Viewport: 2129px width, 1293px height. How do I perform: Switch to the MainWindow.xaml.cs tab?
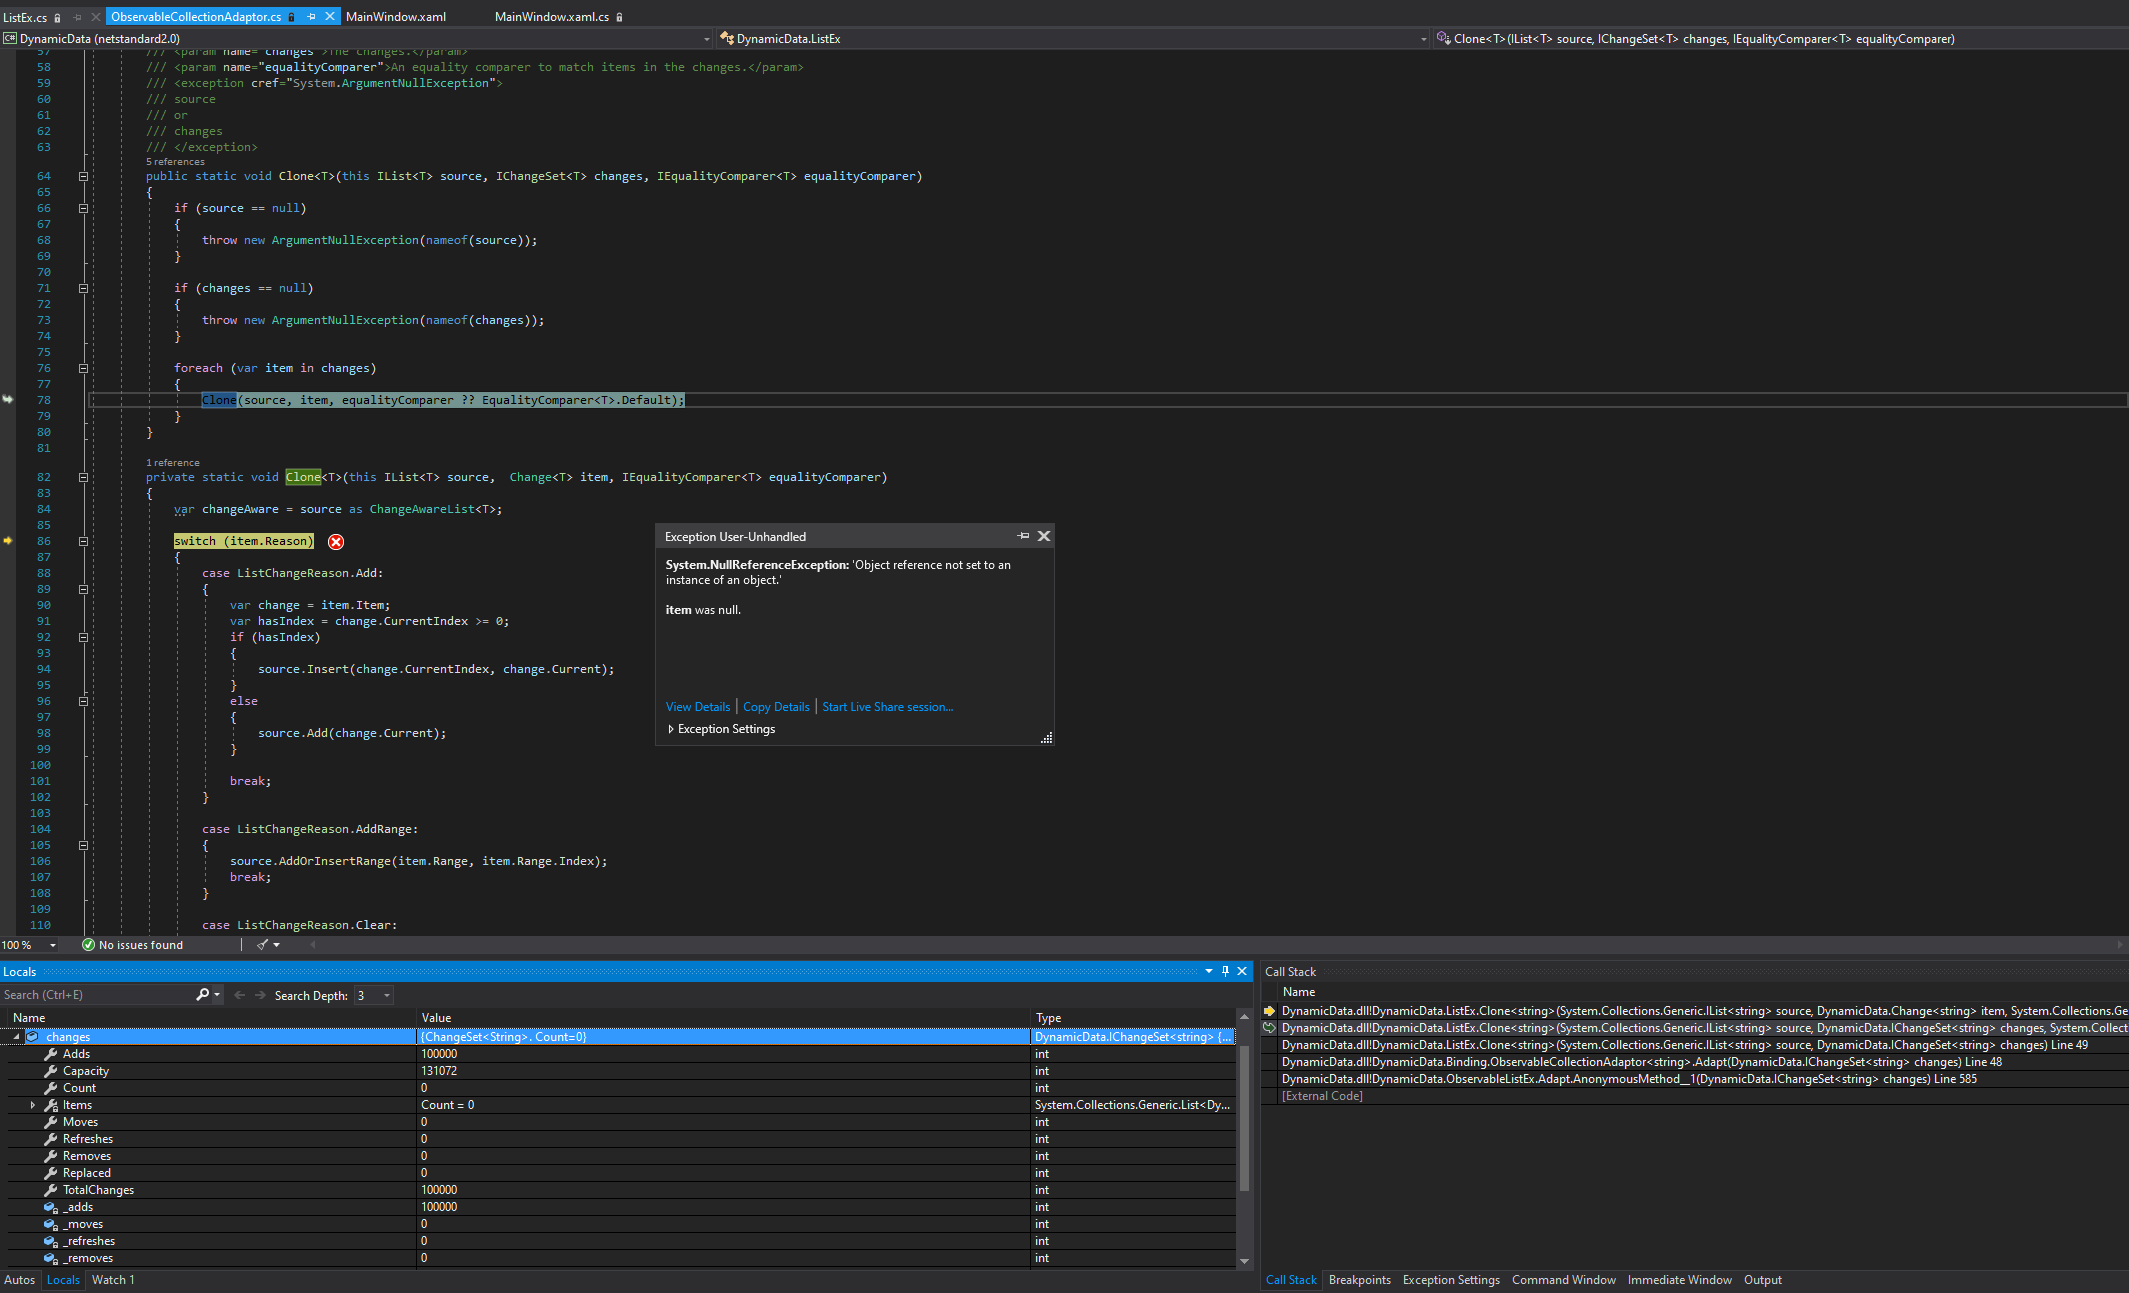click(552, 17)
